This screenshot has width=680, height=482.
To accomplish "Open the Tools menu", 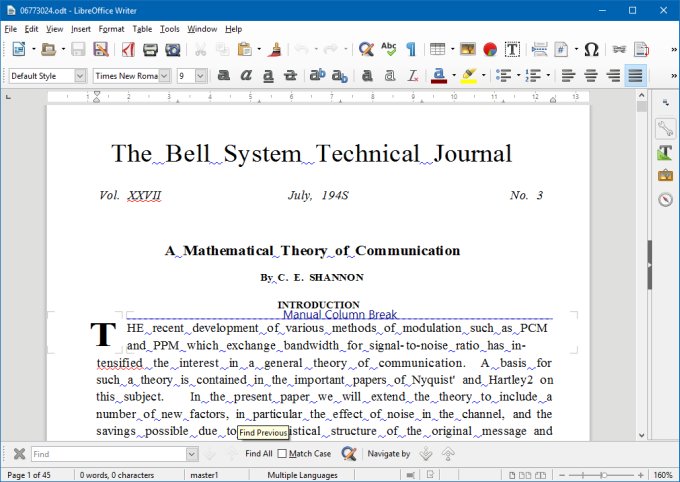I will [170, 29].
